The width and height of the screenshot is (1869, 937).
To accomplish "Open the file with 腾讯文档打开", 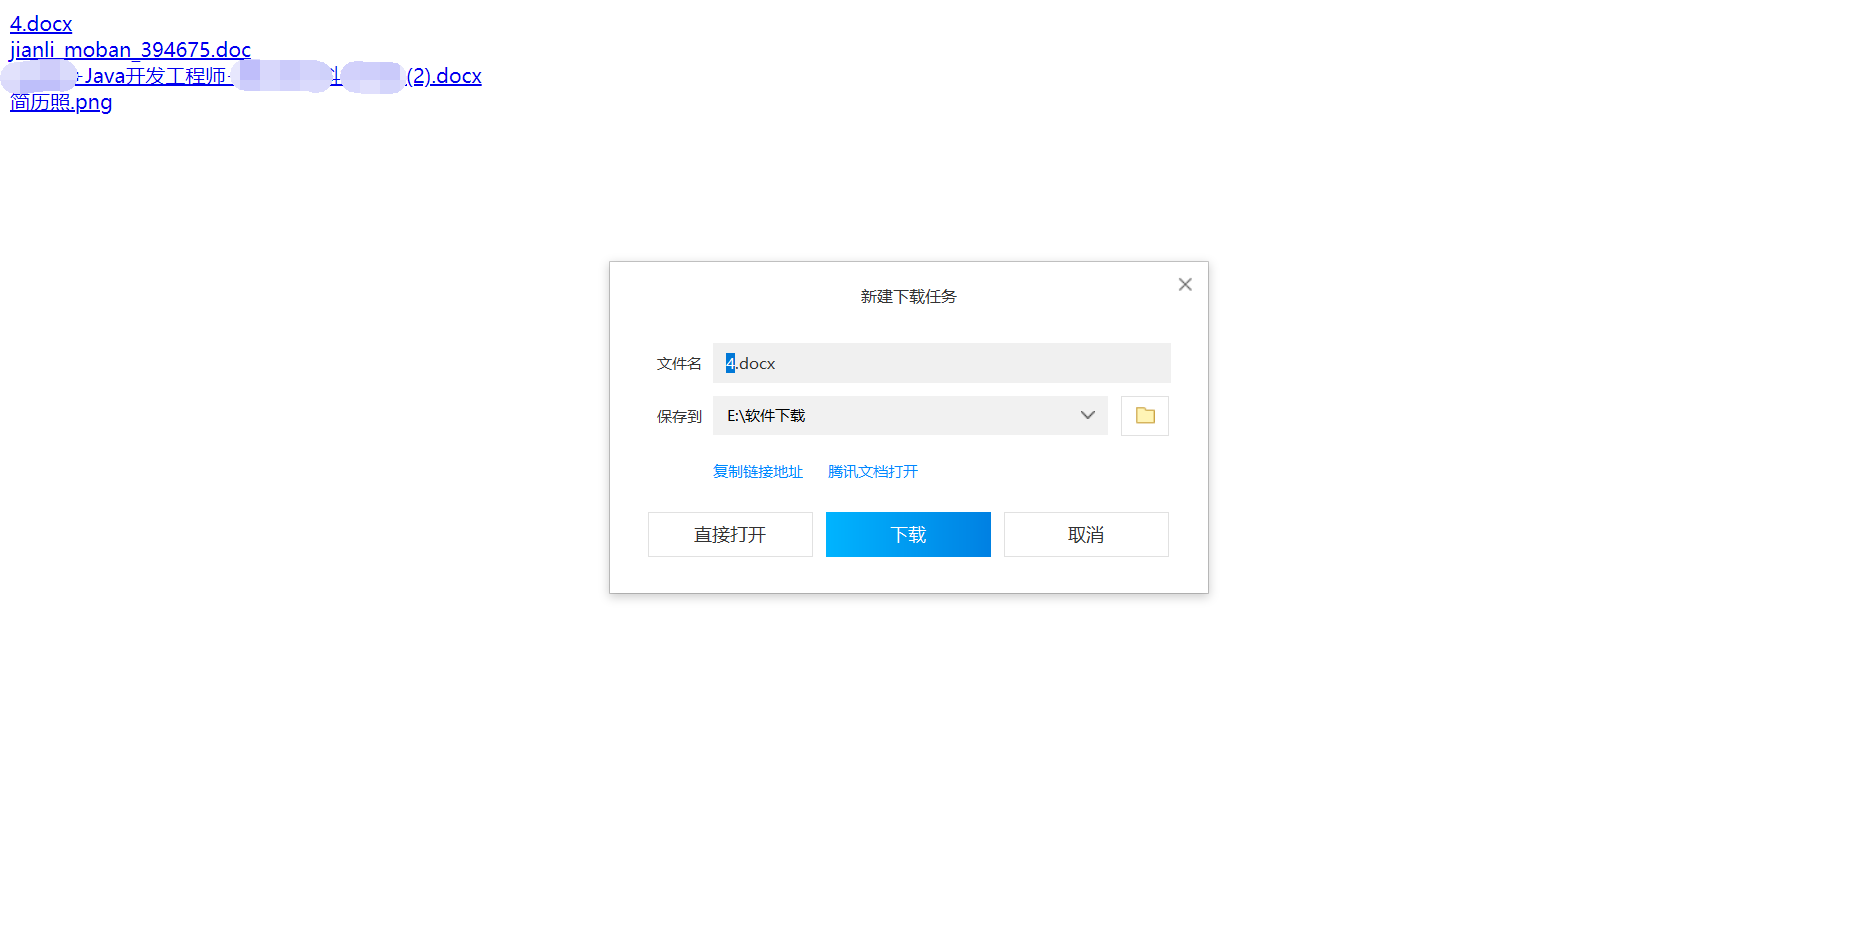I will point(871,471).
